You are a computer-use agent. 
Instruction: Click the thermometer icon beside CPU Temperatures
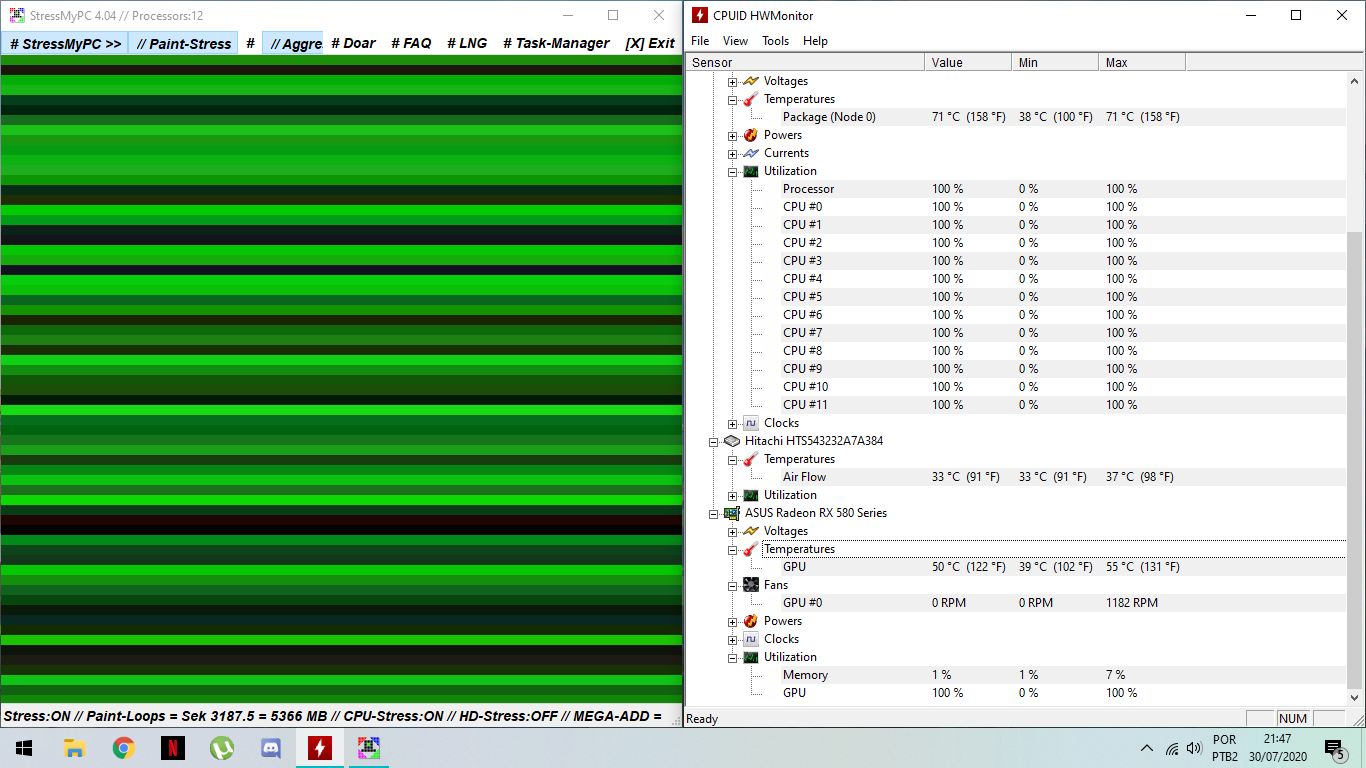pyautogui.click(x=751, y=99)
